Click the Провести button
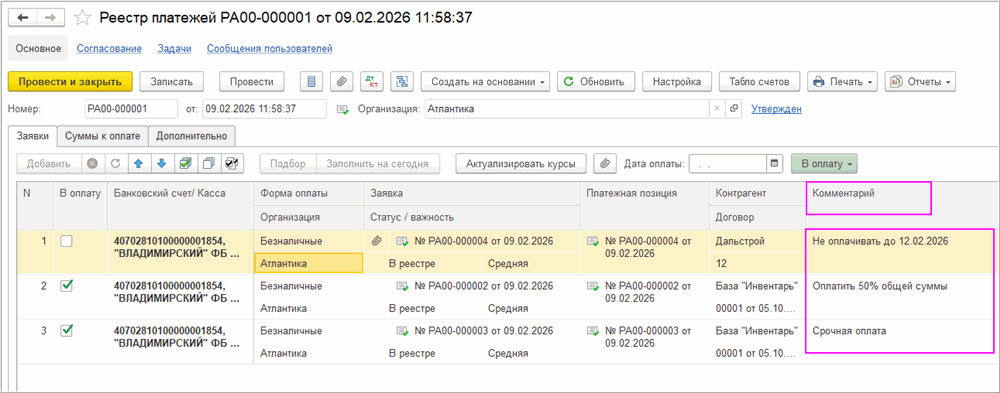Viewport: 1000px width, 393px height. (x=252, y=82)
